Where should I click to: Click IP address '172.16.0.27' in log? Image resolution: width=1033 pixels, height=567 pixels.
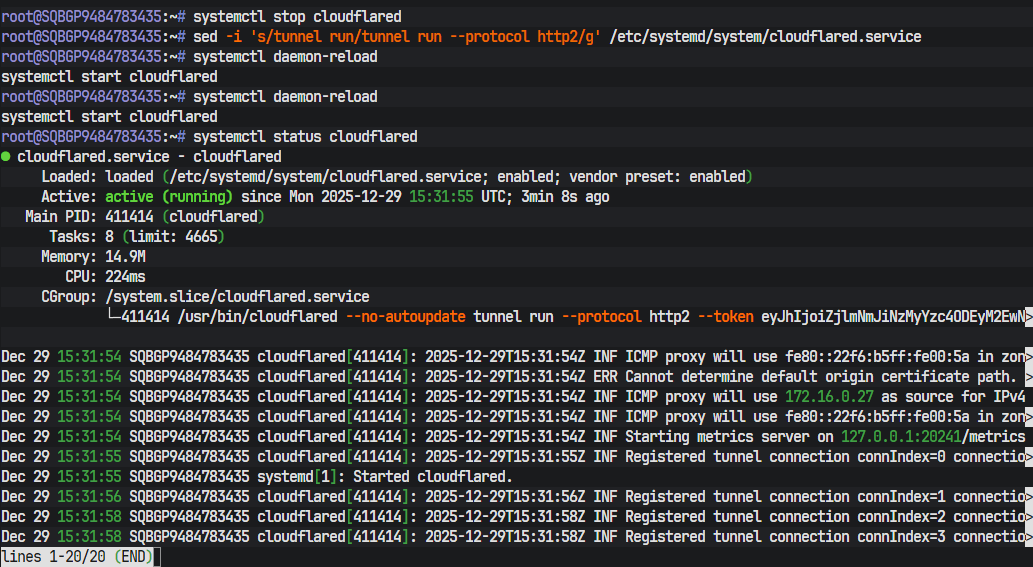click(829, 396)
